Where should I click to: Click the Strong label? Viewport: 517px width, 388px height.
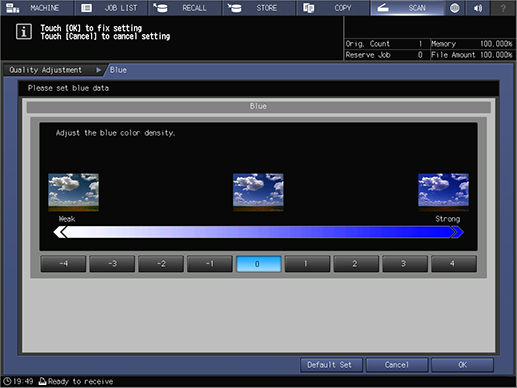pos(448,219)
